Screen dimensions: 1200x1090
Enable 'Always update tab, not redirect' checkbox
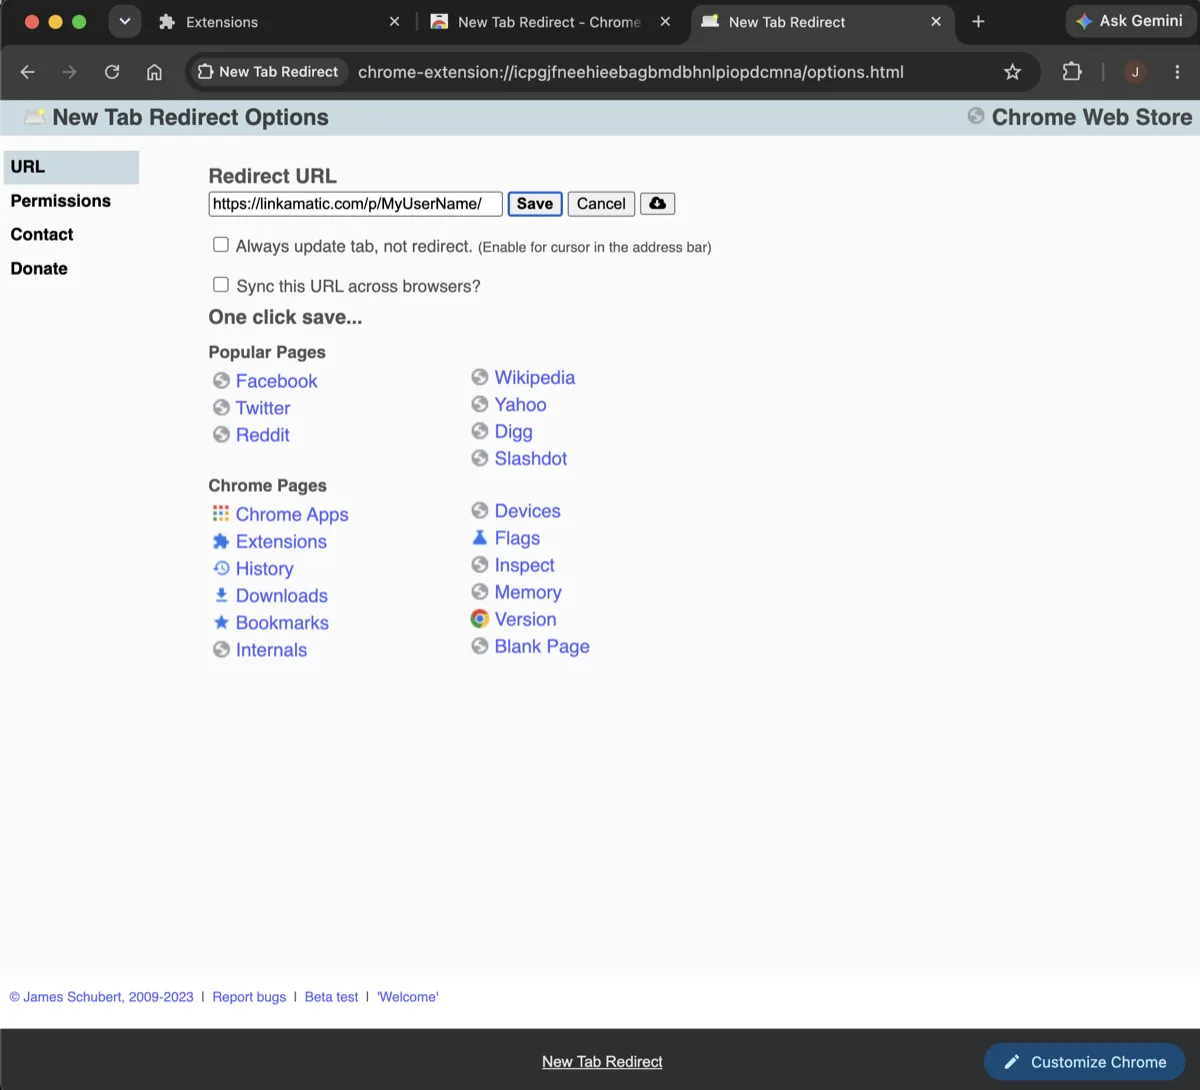click(x=221, y=245)
